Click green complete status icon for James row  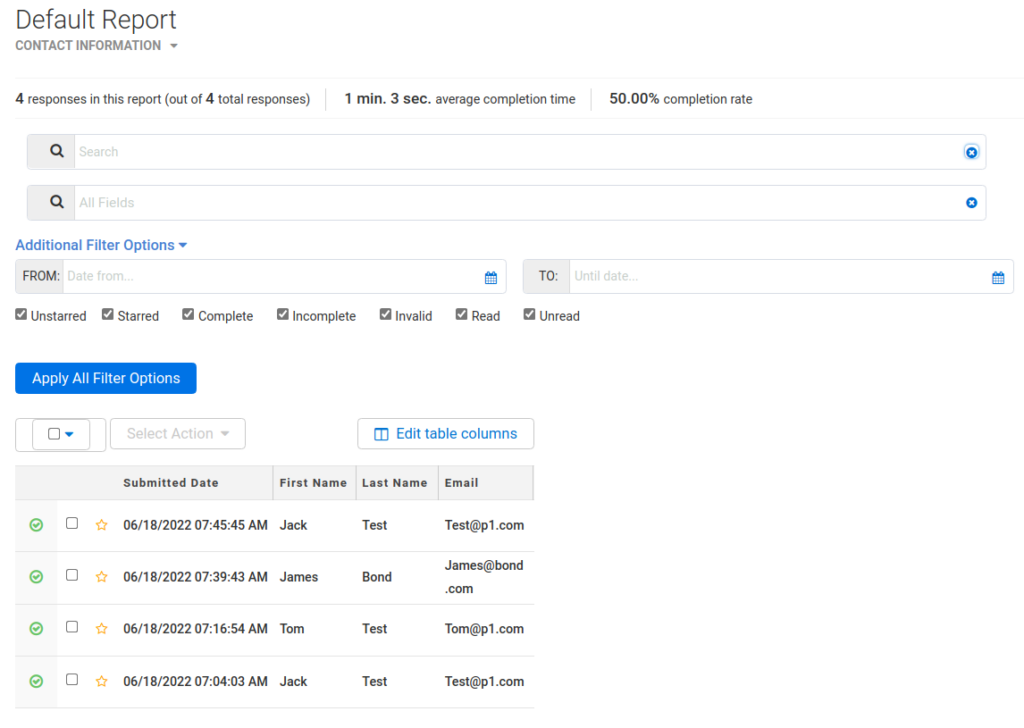36,577
